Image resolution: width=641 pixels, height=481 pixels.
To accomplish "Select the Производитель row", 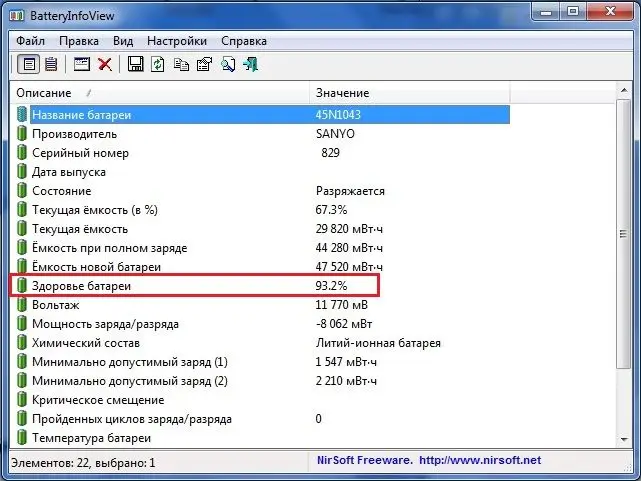I will pyautogui.click(x=262, y=134).
